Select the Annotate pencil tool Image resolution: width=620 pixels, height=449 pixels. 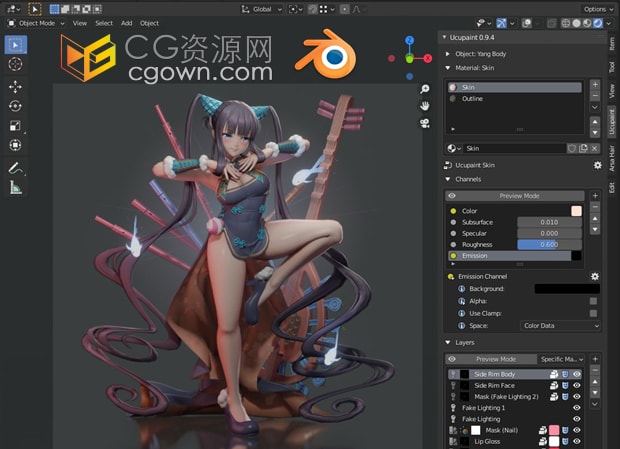click(x=15, y=168)
